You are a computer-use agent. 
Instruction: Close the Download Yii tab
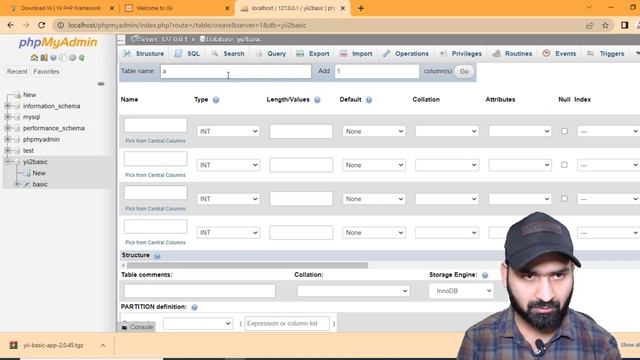click(x=112, y=8)
